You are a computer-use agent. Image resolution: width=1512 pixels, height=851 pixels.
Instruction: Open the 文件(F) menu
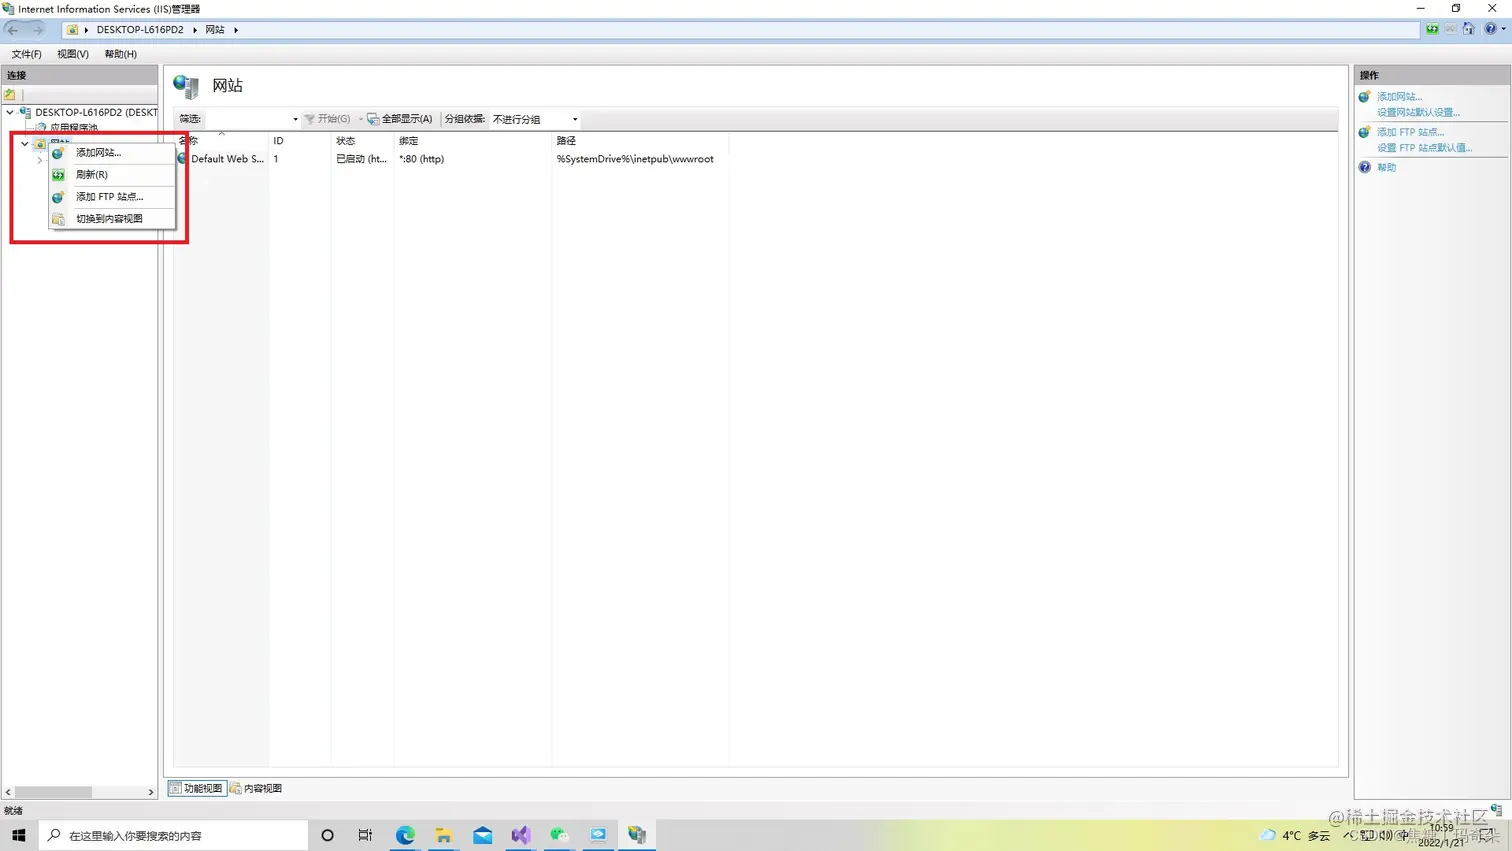(26, 54)
